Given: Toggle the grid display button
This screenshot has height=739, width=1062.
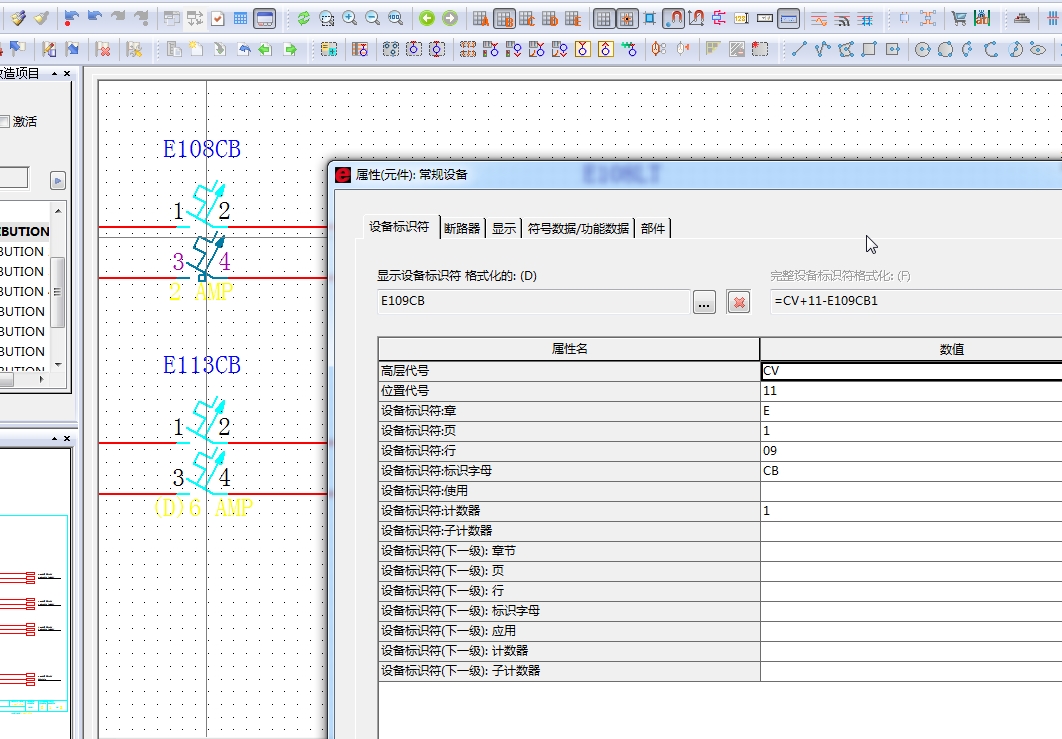Looking at the screenshot, I should click(604, 18).
